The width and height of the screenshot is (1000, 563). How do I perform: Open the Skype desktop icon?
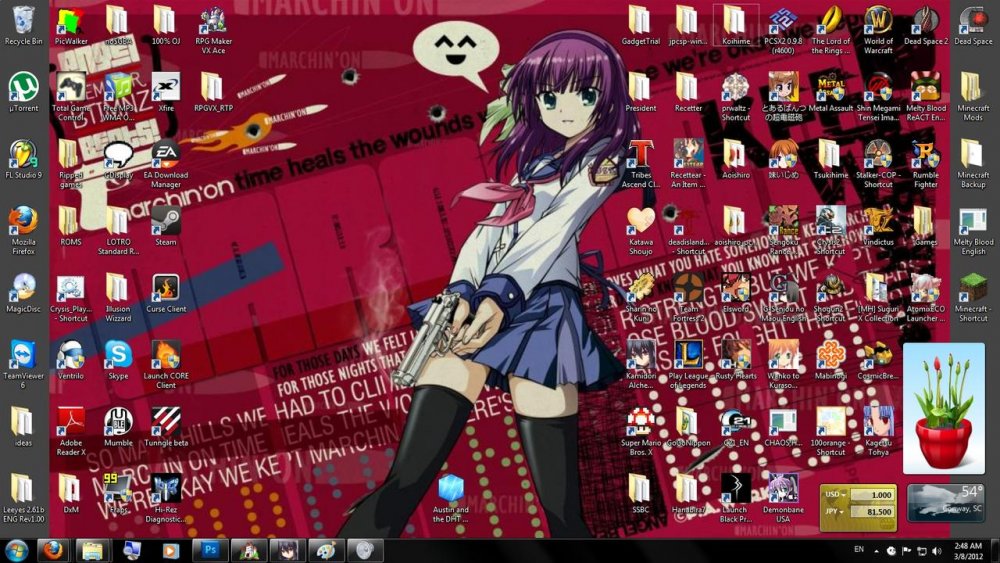pos(118,355)
